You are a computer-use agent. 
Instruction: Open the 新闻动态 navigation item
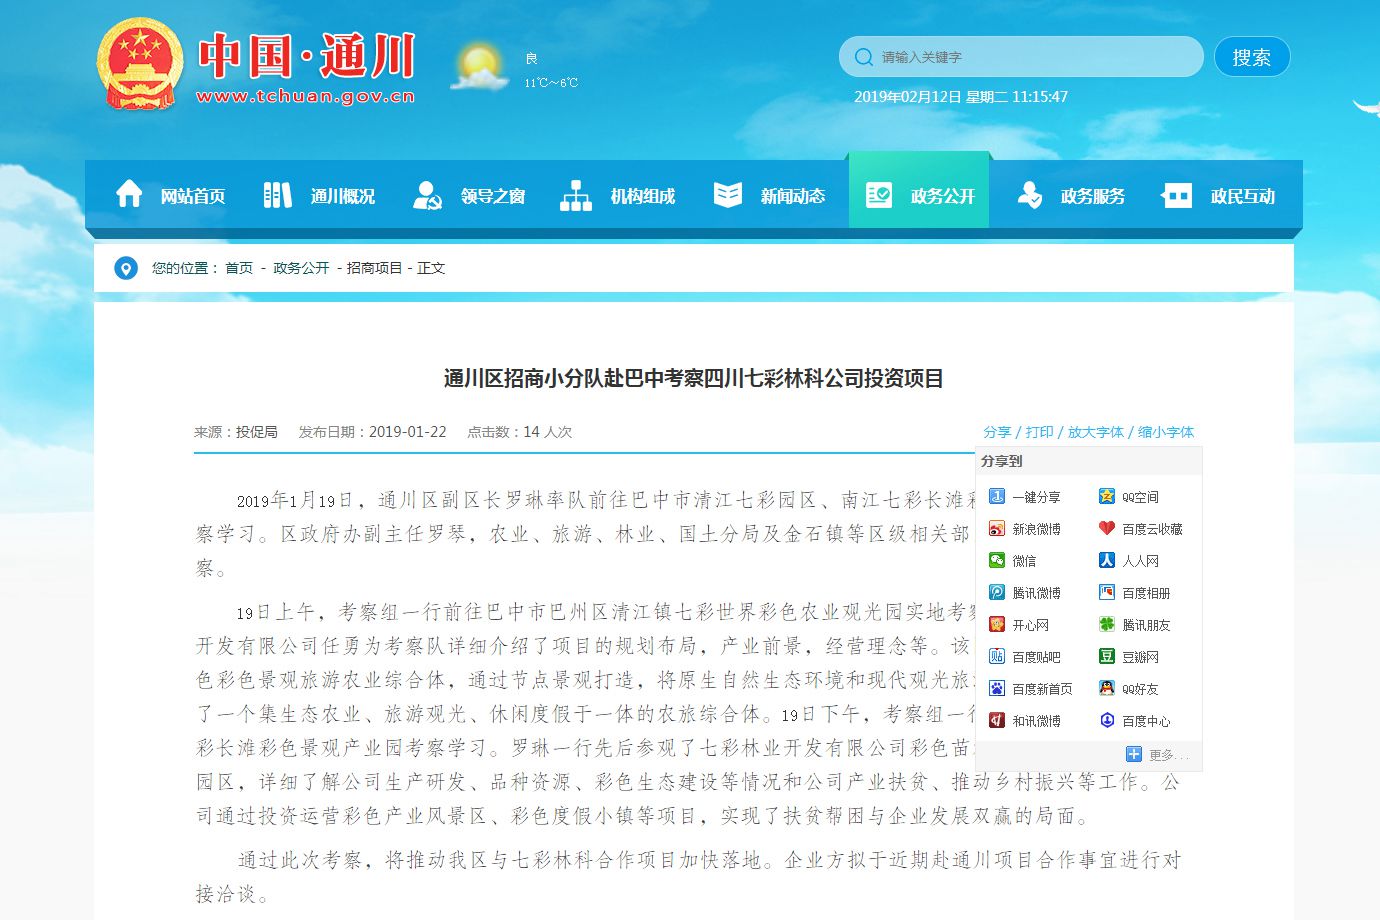point(770,195)
